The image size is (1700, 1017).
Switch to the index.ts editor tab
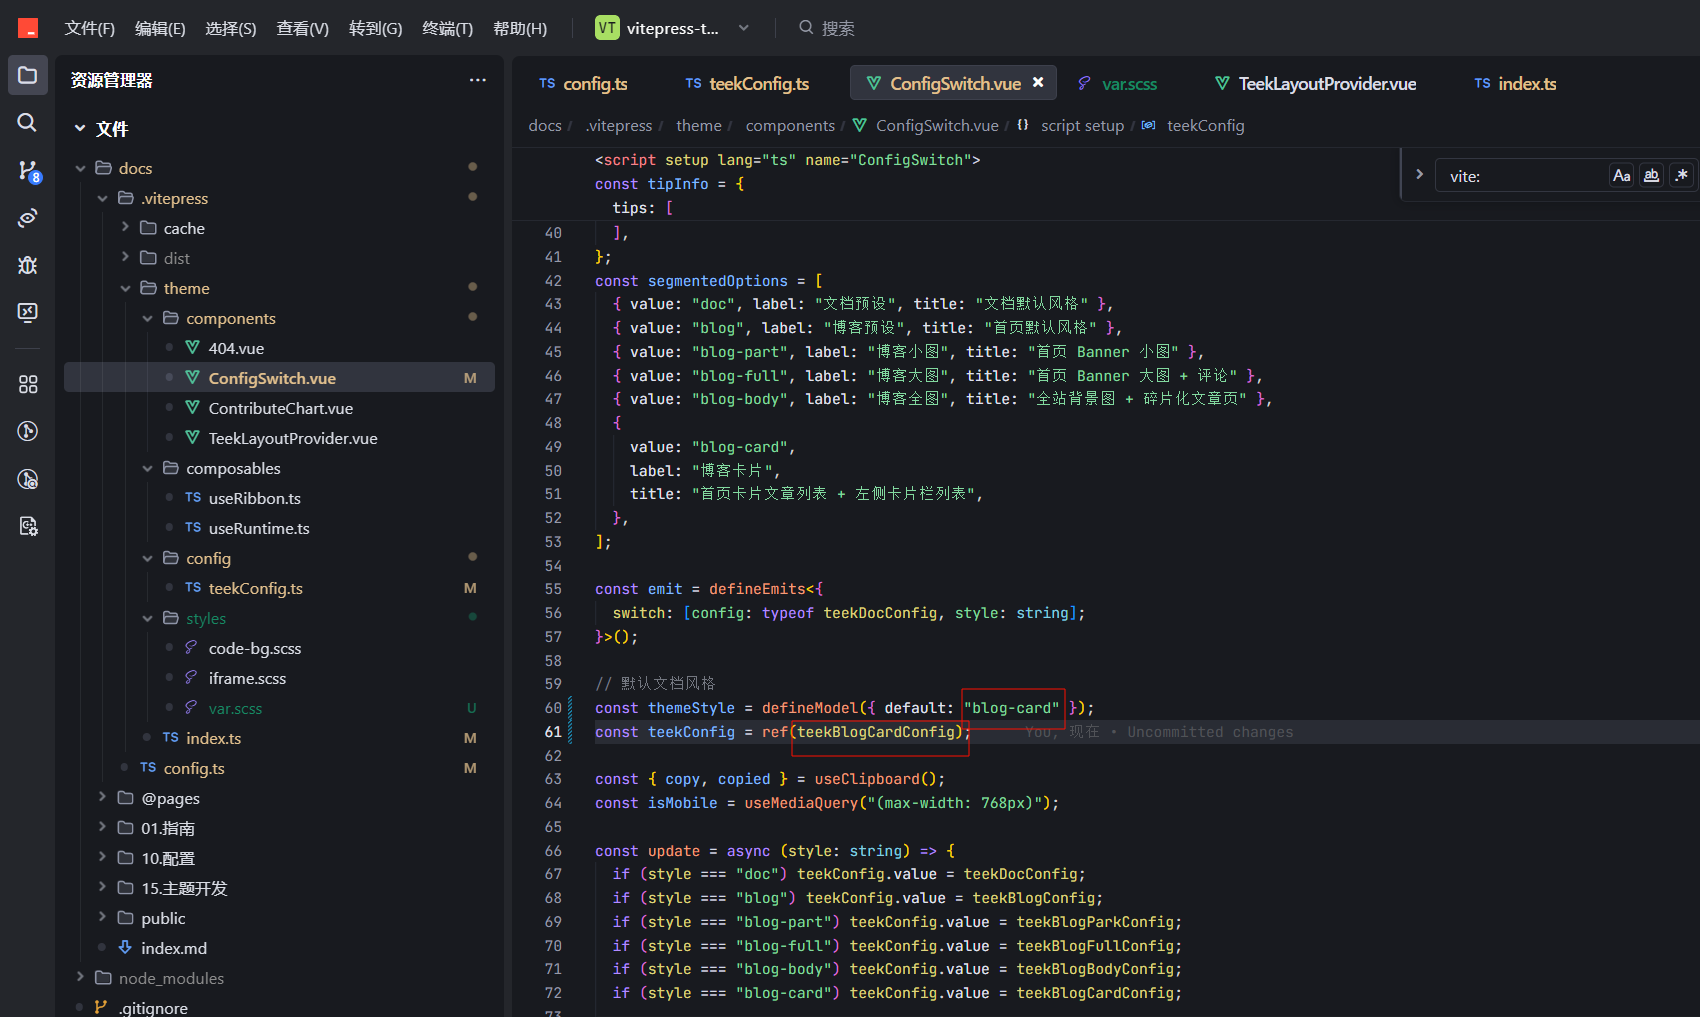point(1515,83)
